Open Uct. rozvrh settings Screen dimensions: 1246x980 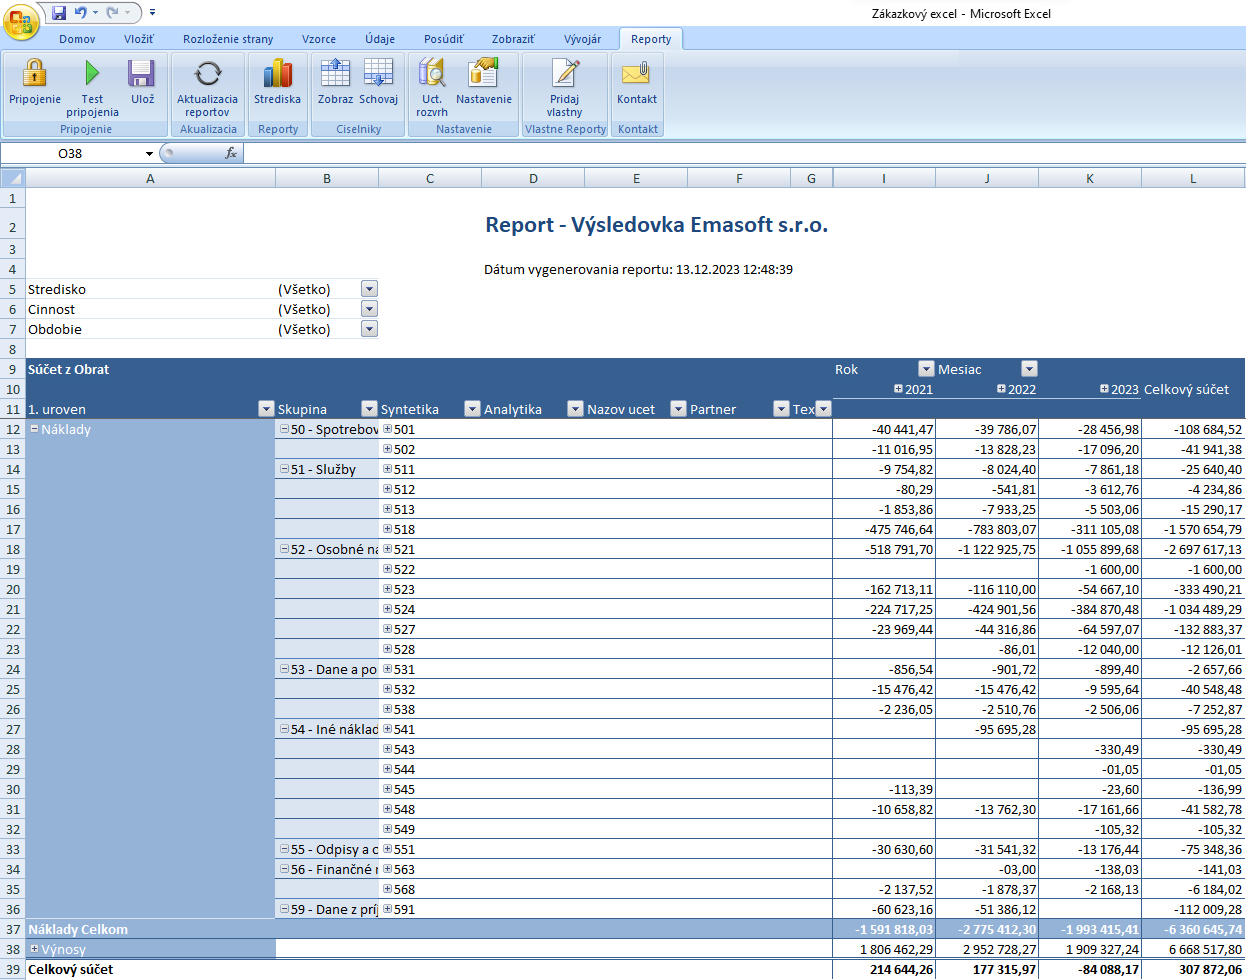[432, 73]
